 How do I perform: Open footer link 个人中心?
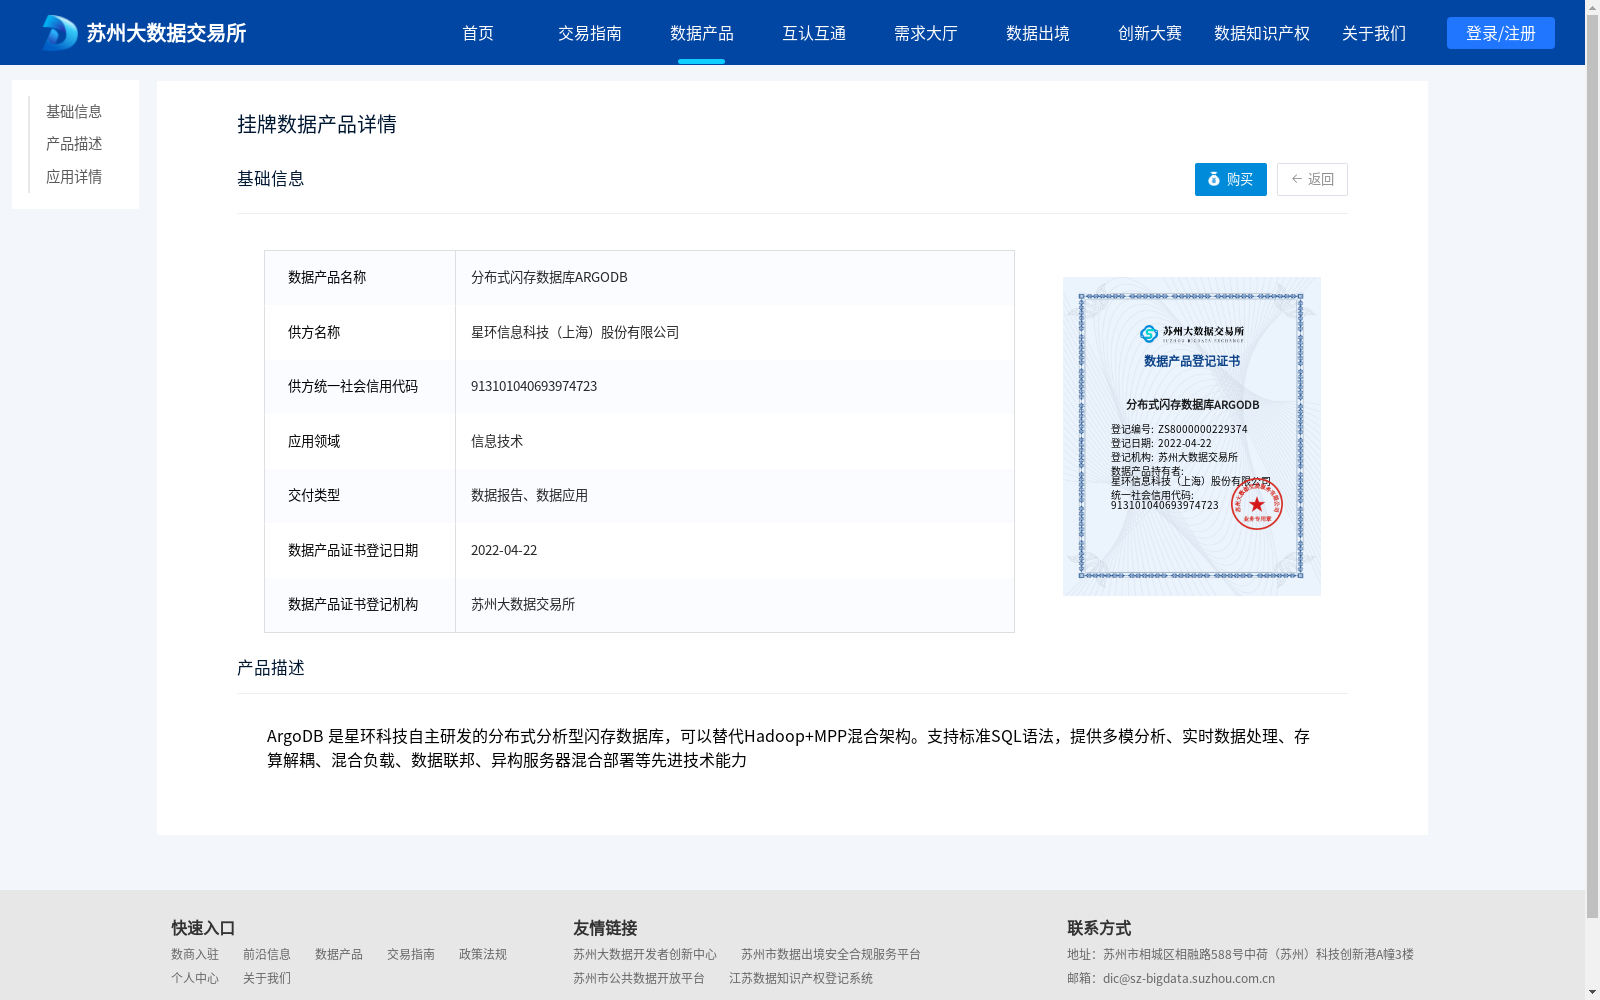point(195,978)
